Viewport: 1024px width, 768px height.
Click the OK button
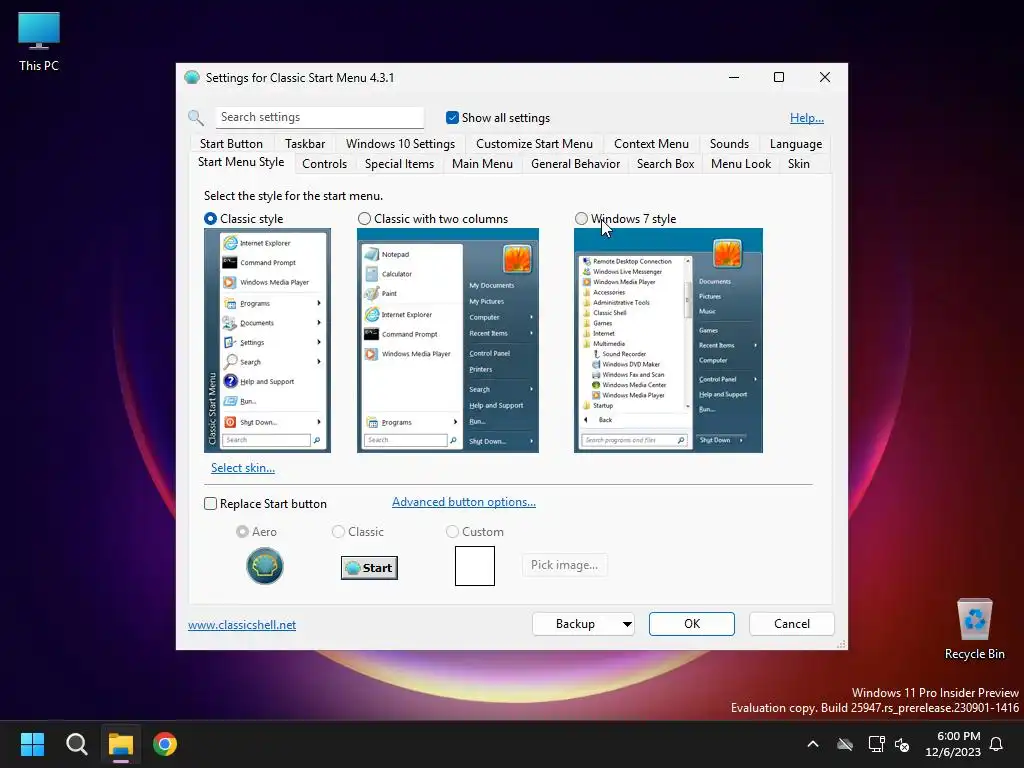[x=692, y=624]
